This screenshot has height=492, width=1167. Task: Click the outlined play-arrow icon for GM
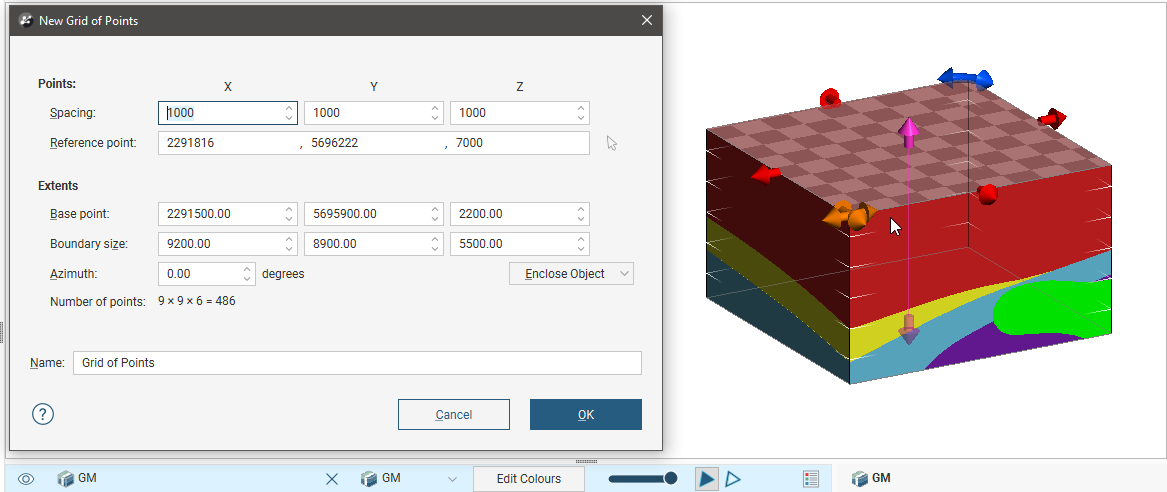point(733,479)
